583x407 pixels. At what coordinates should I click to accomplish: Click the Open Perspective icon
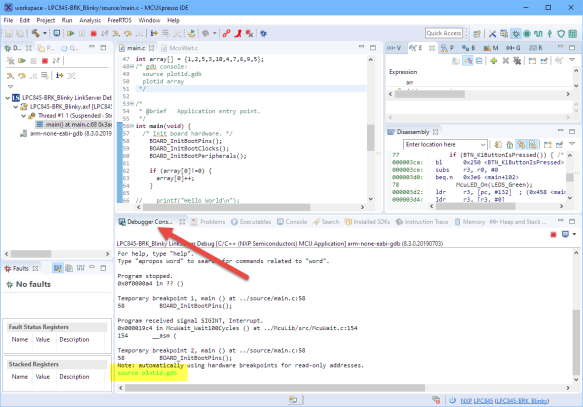477,34
